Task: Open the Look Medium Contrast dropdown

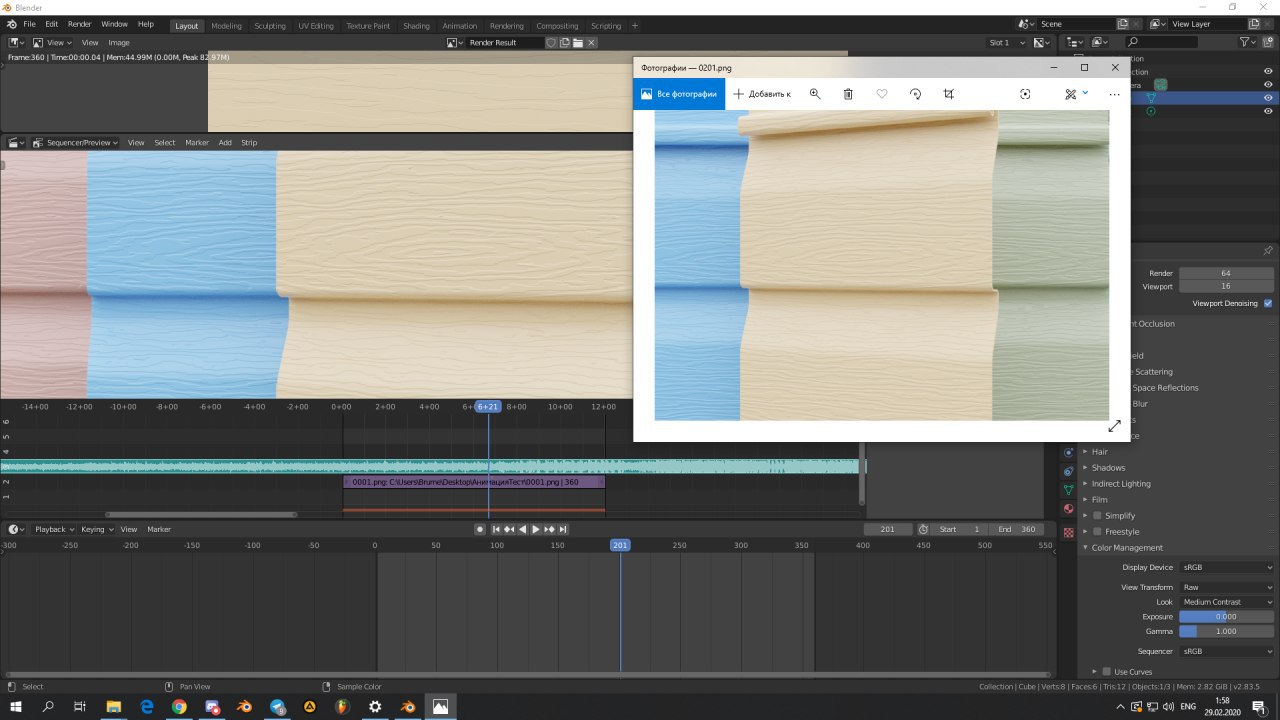Action: [1227, 602]
